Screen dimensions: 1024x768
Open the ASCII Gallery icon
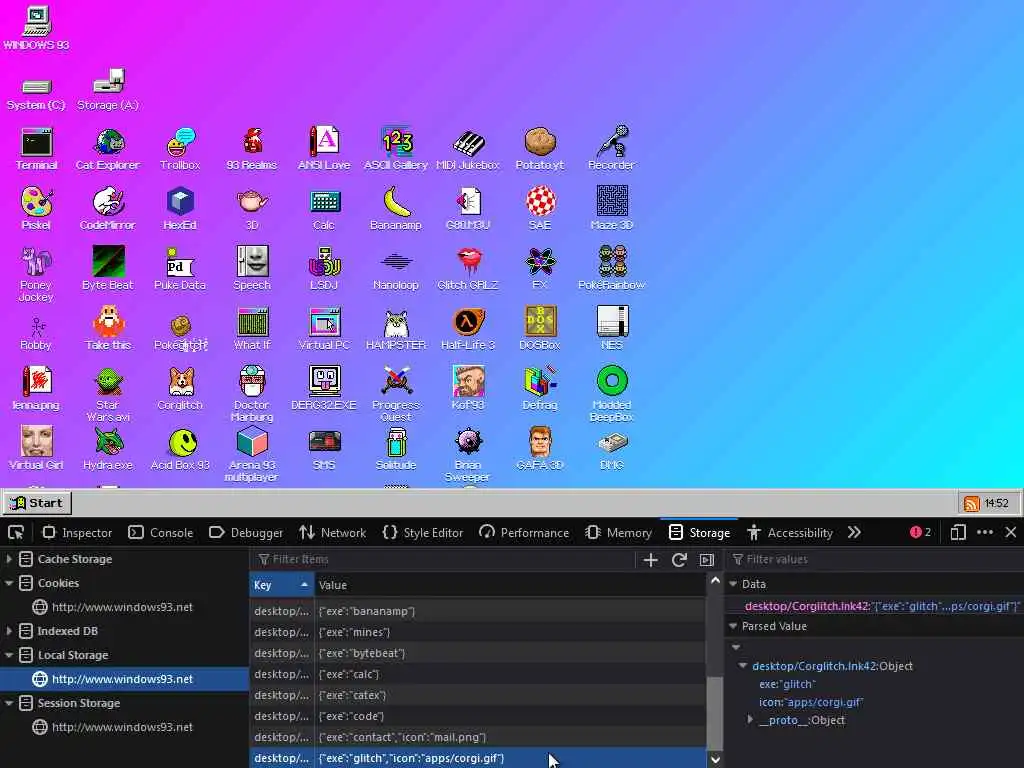396,150
